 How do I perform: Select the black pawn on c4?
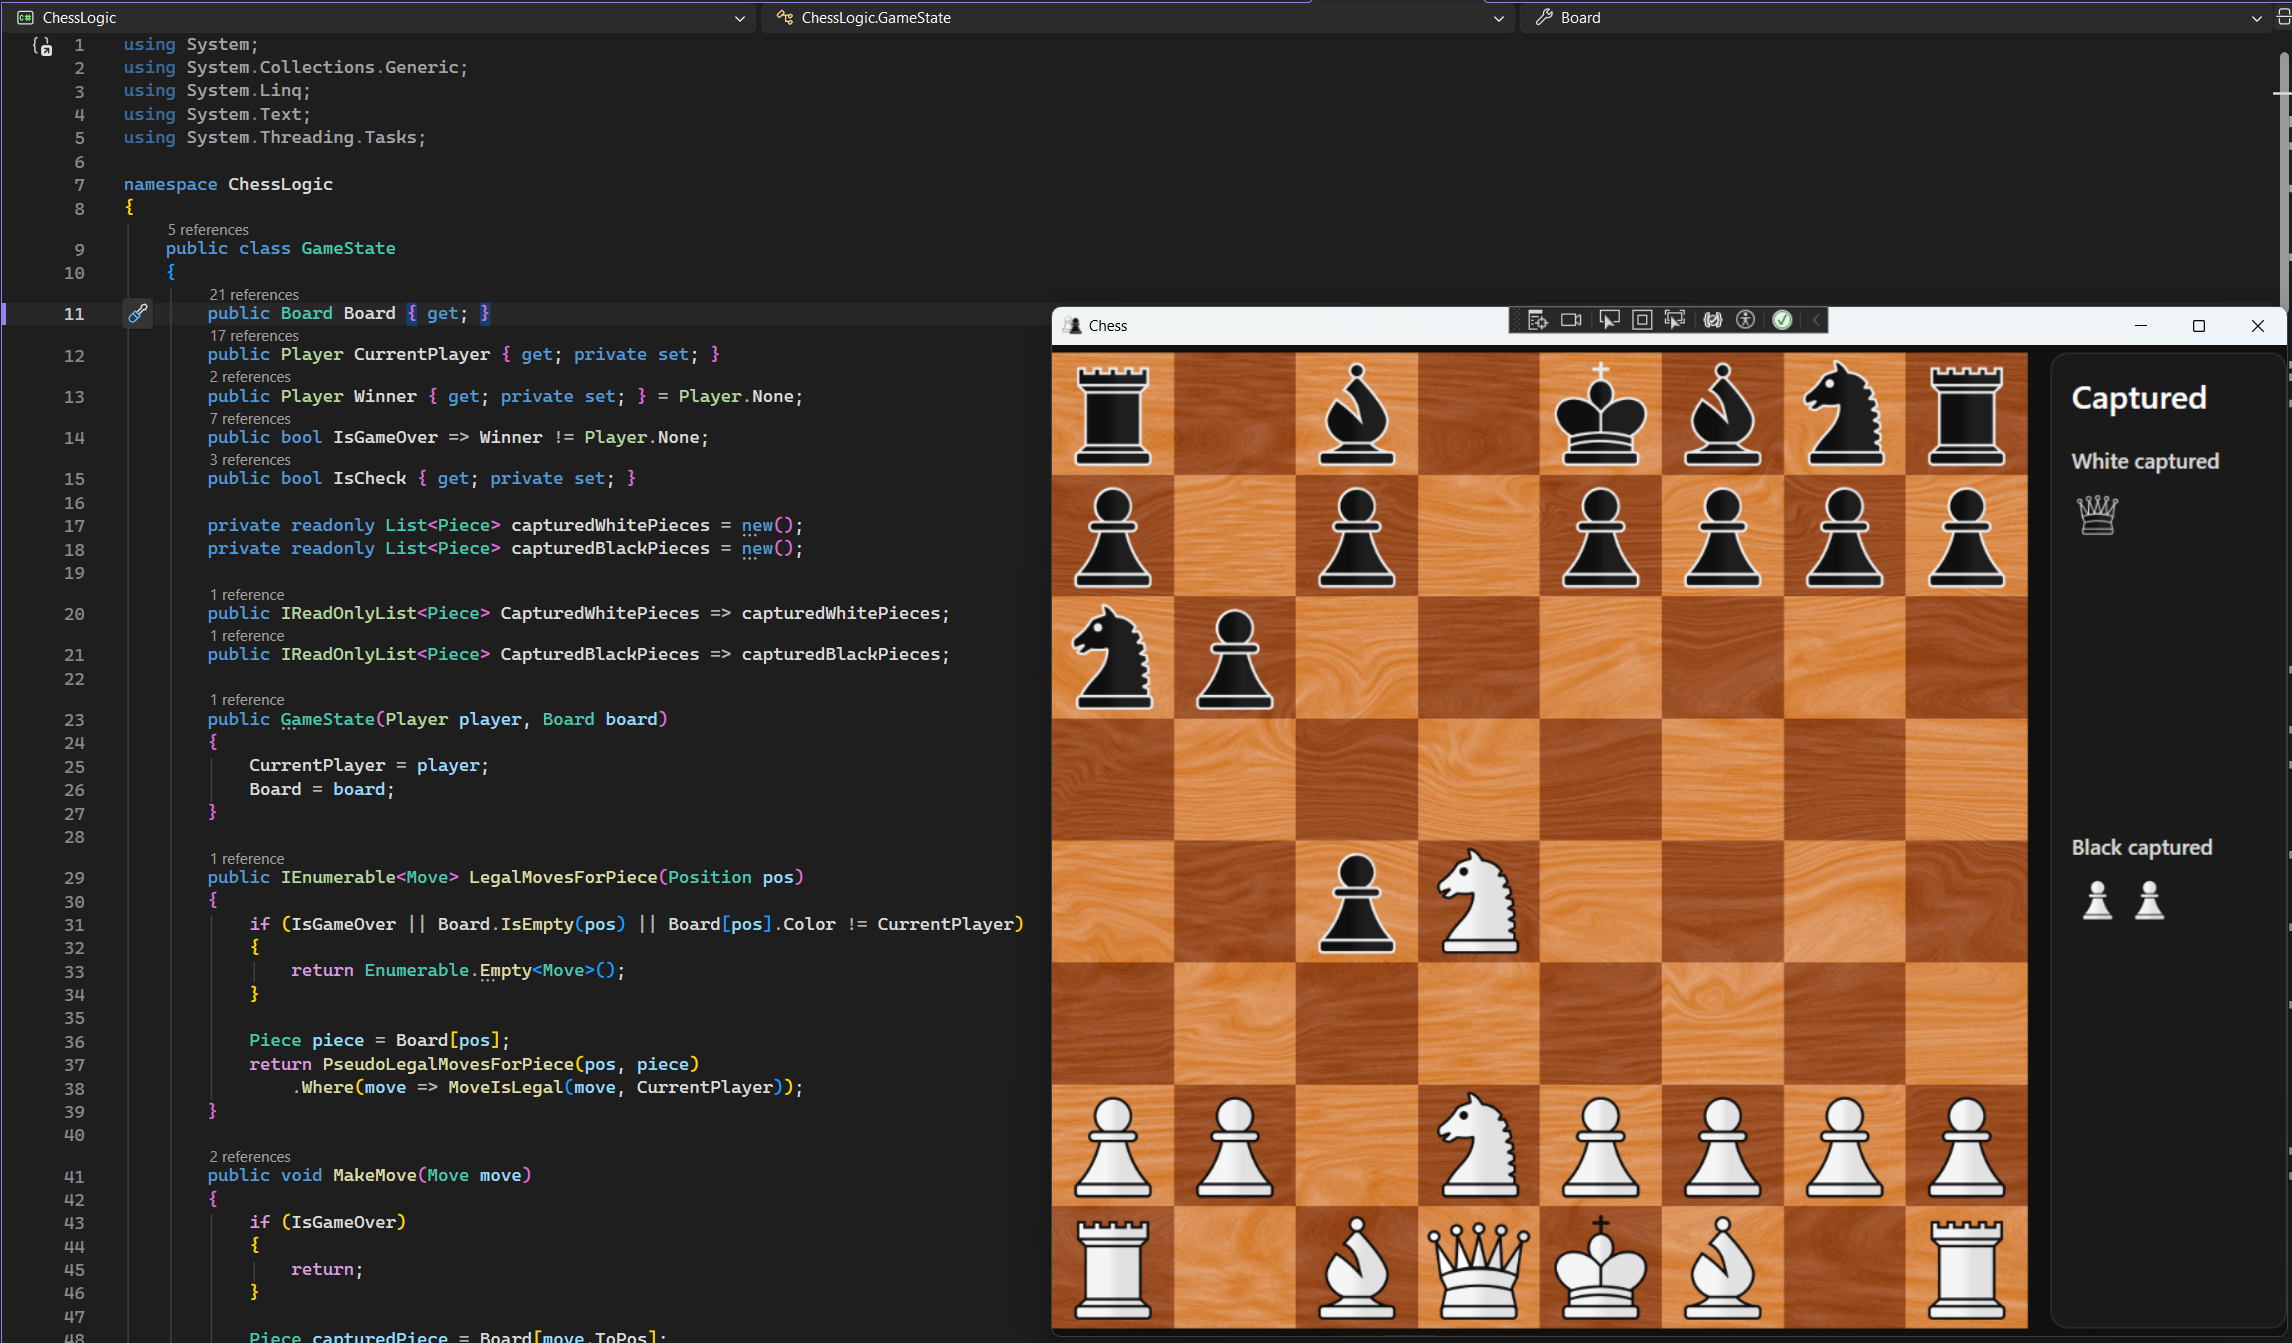pyautogui.click(x=1356, y=901)
